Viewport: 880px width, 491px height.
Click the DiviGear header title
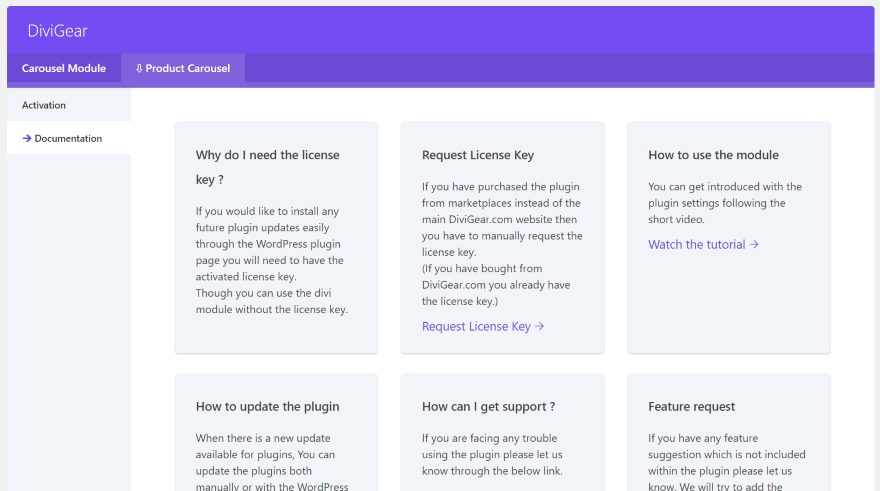coord(58,31)
